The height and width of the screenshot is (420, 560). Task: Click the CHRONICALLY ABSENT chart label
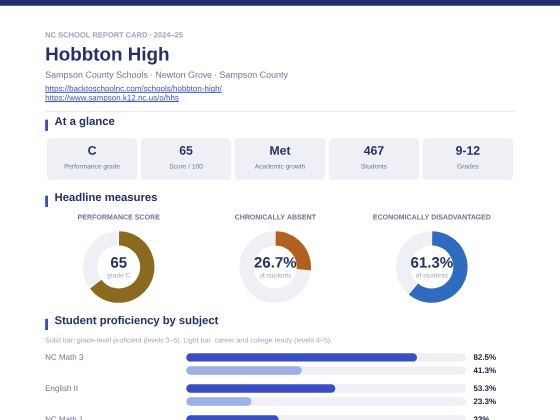tap(275, 217)
